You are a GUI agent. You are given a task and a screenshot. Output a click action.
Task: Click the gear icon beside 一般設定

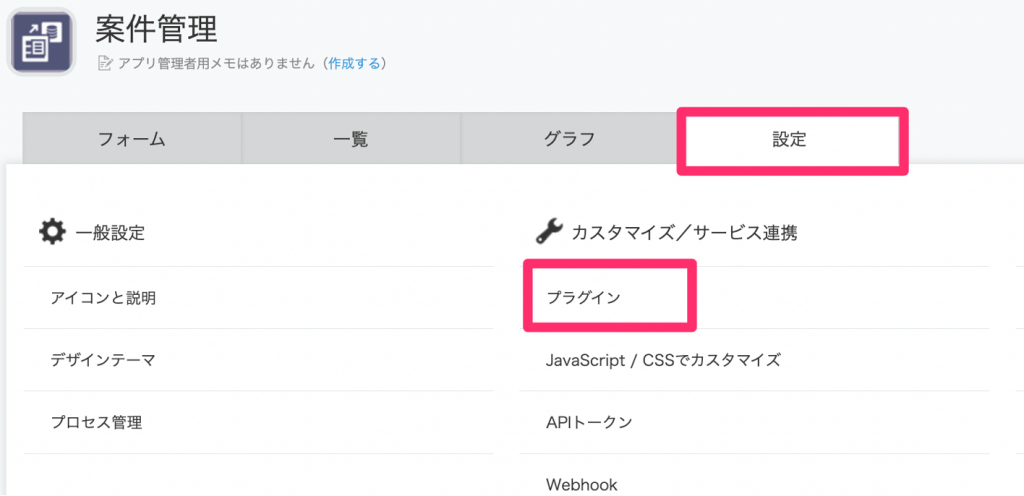click(52, 232)
